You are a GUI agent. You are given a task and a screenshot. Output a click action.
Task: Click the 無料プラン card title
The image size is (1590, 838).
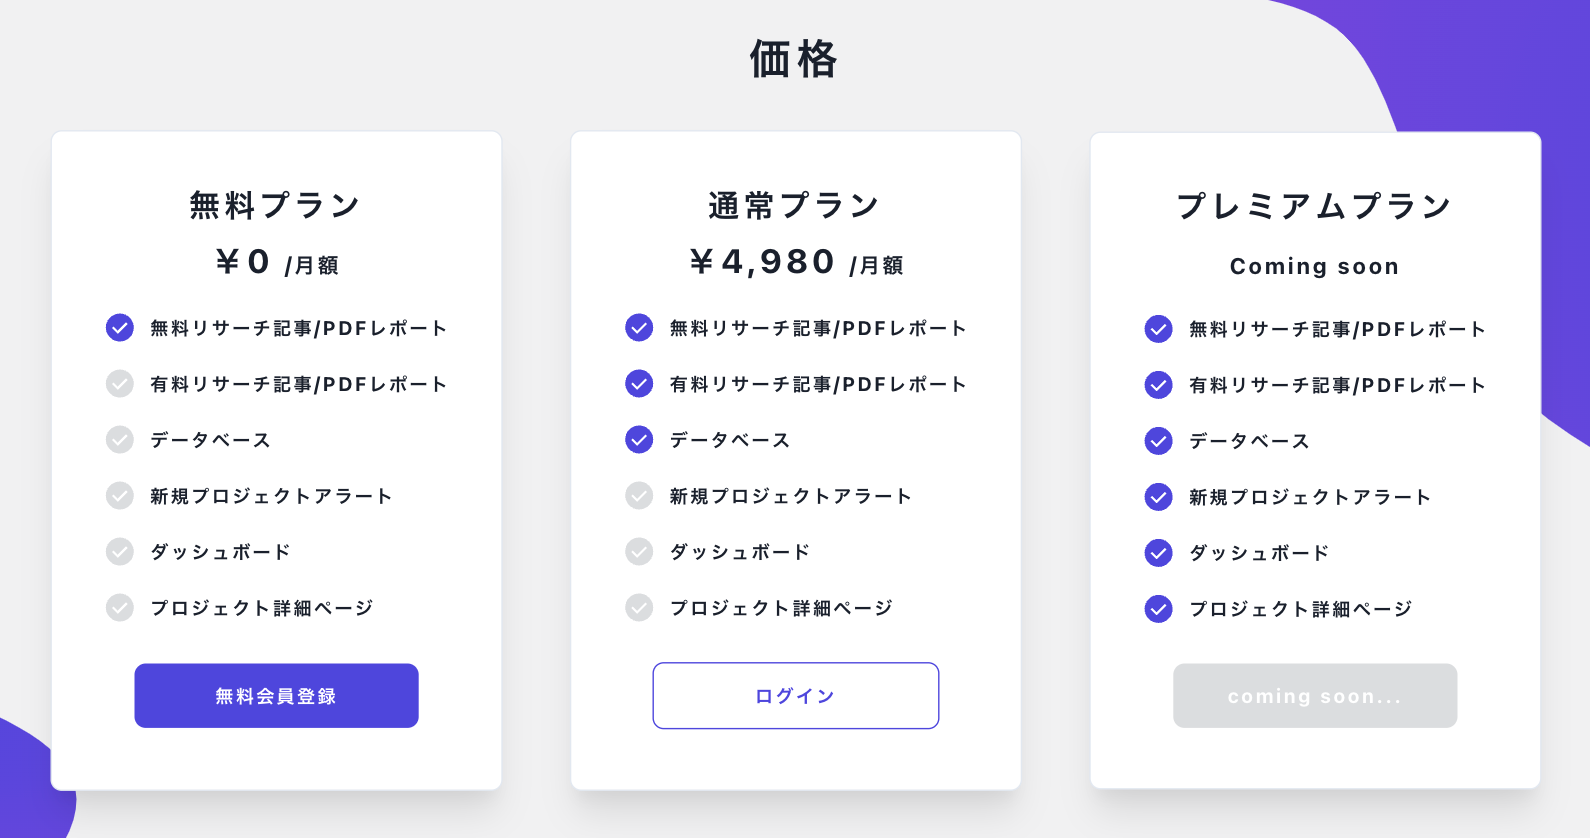click(x=275, y=206)
